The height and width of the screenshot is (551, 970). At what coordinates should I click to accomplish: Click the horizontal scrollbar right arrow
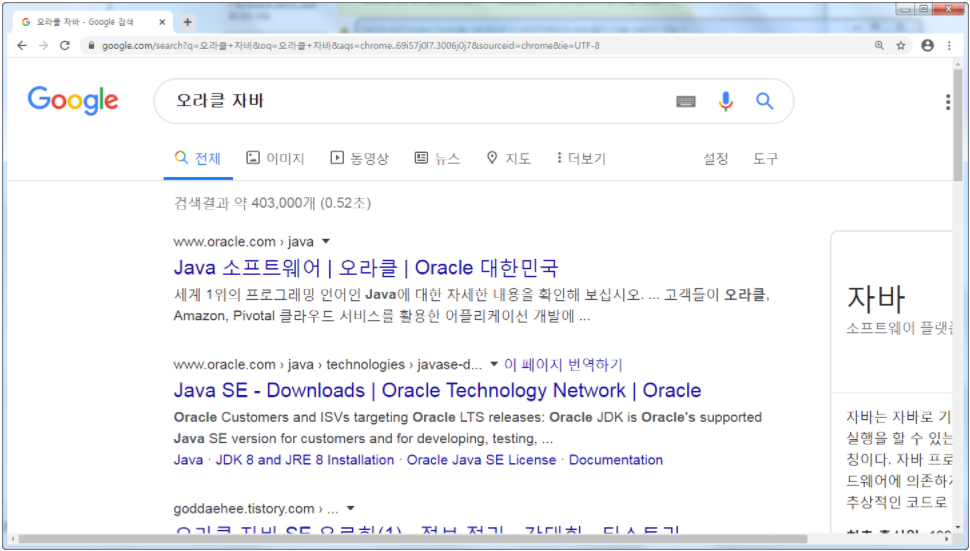(946, 539)
